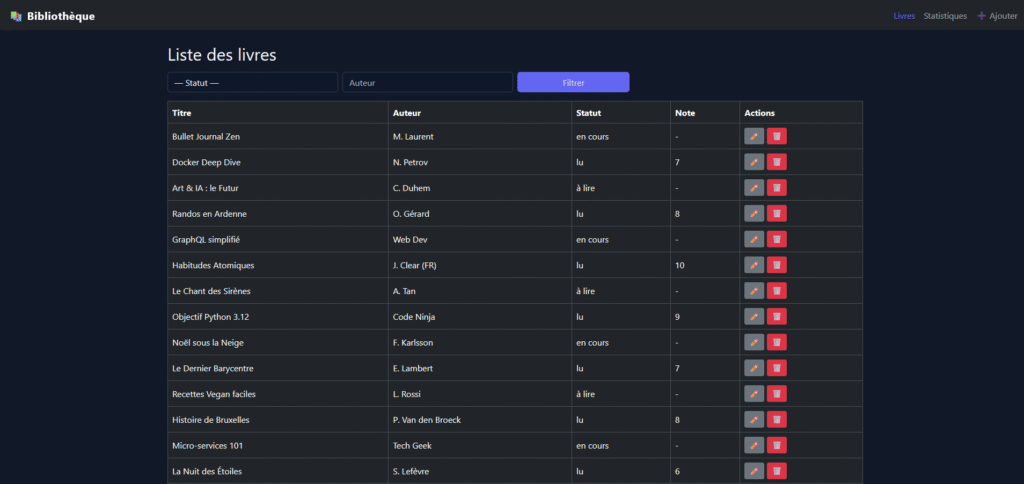Click note 9 for Objectif Python
1024x484 pixels.
coord(678,317)
